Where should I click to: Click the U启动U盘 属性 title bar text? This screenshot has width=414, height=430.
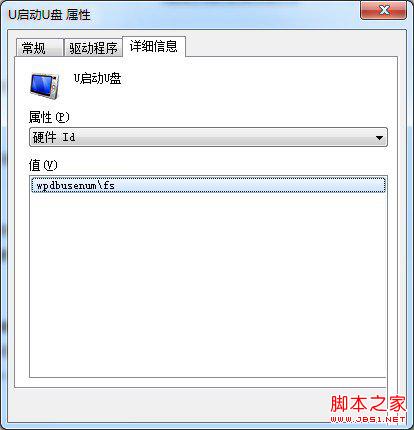point(49,15)
